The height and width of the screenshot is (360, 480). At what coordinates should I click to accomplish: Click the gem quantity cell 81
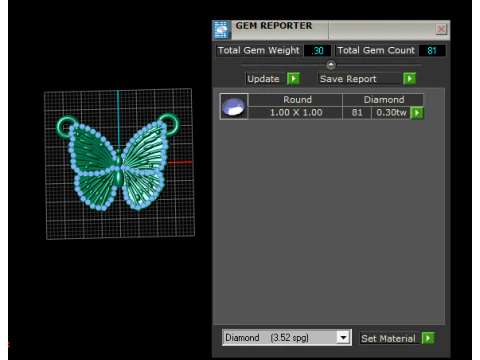(x=357, y=113)
